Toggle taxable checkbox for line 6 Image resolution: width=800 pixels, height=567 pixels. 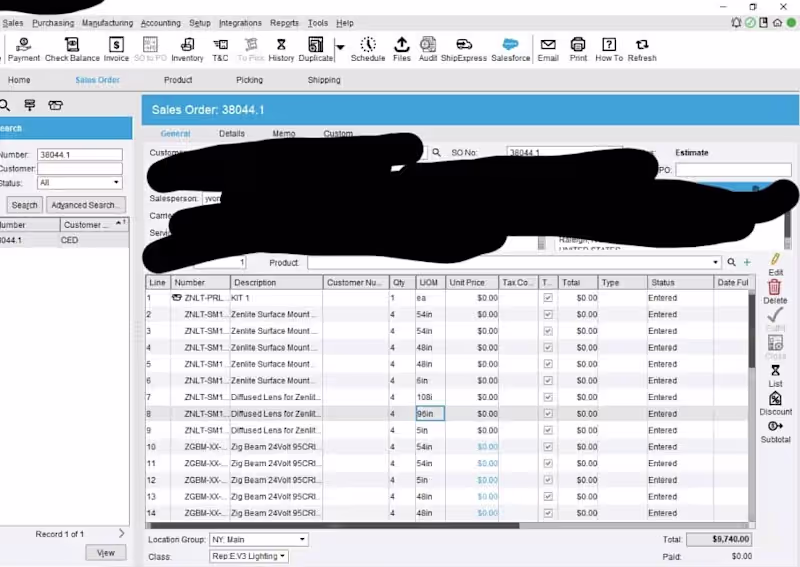[x=548, y=381]
